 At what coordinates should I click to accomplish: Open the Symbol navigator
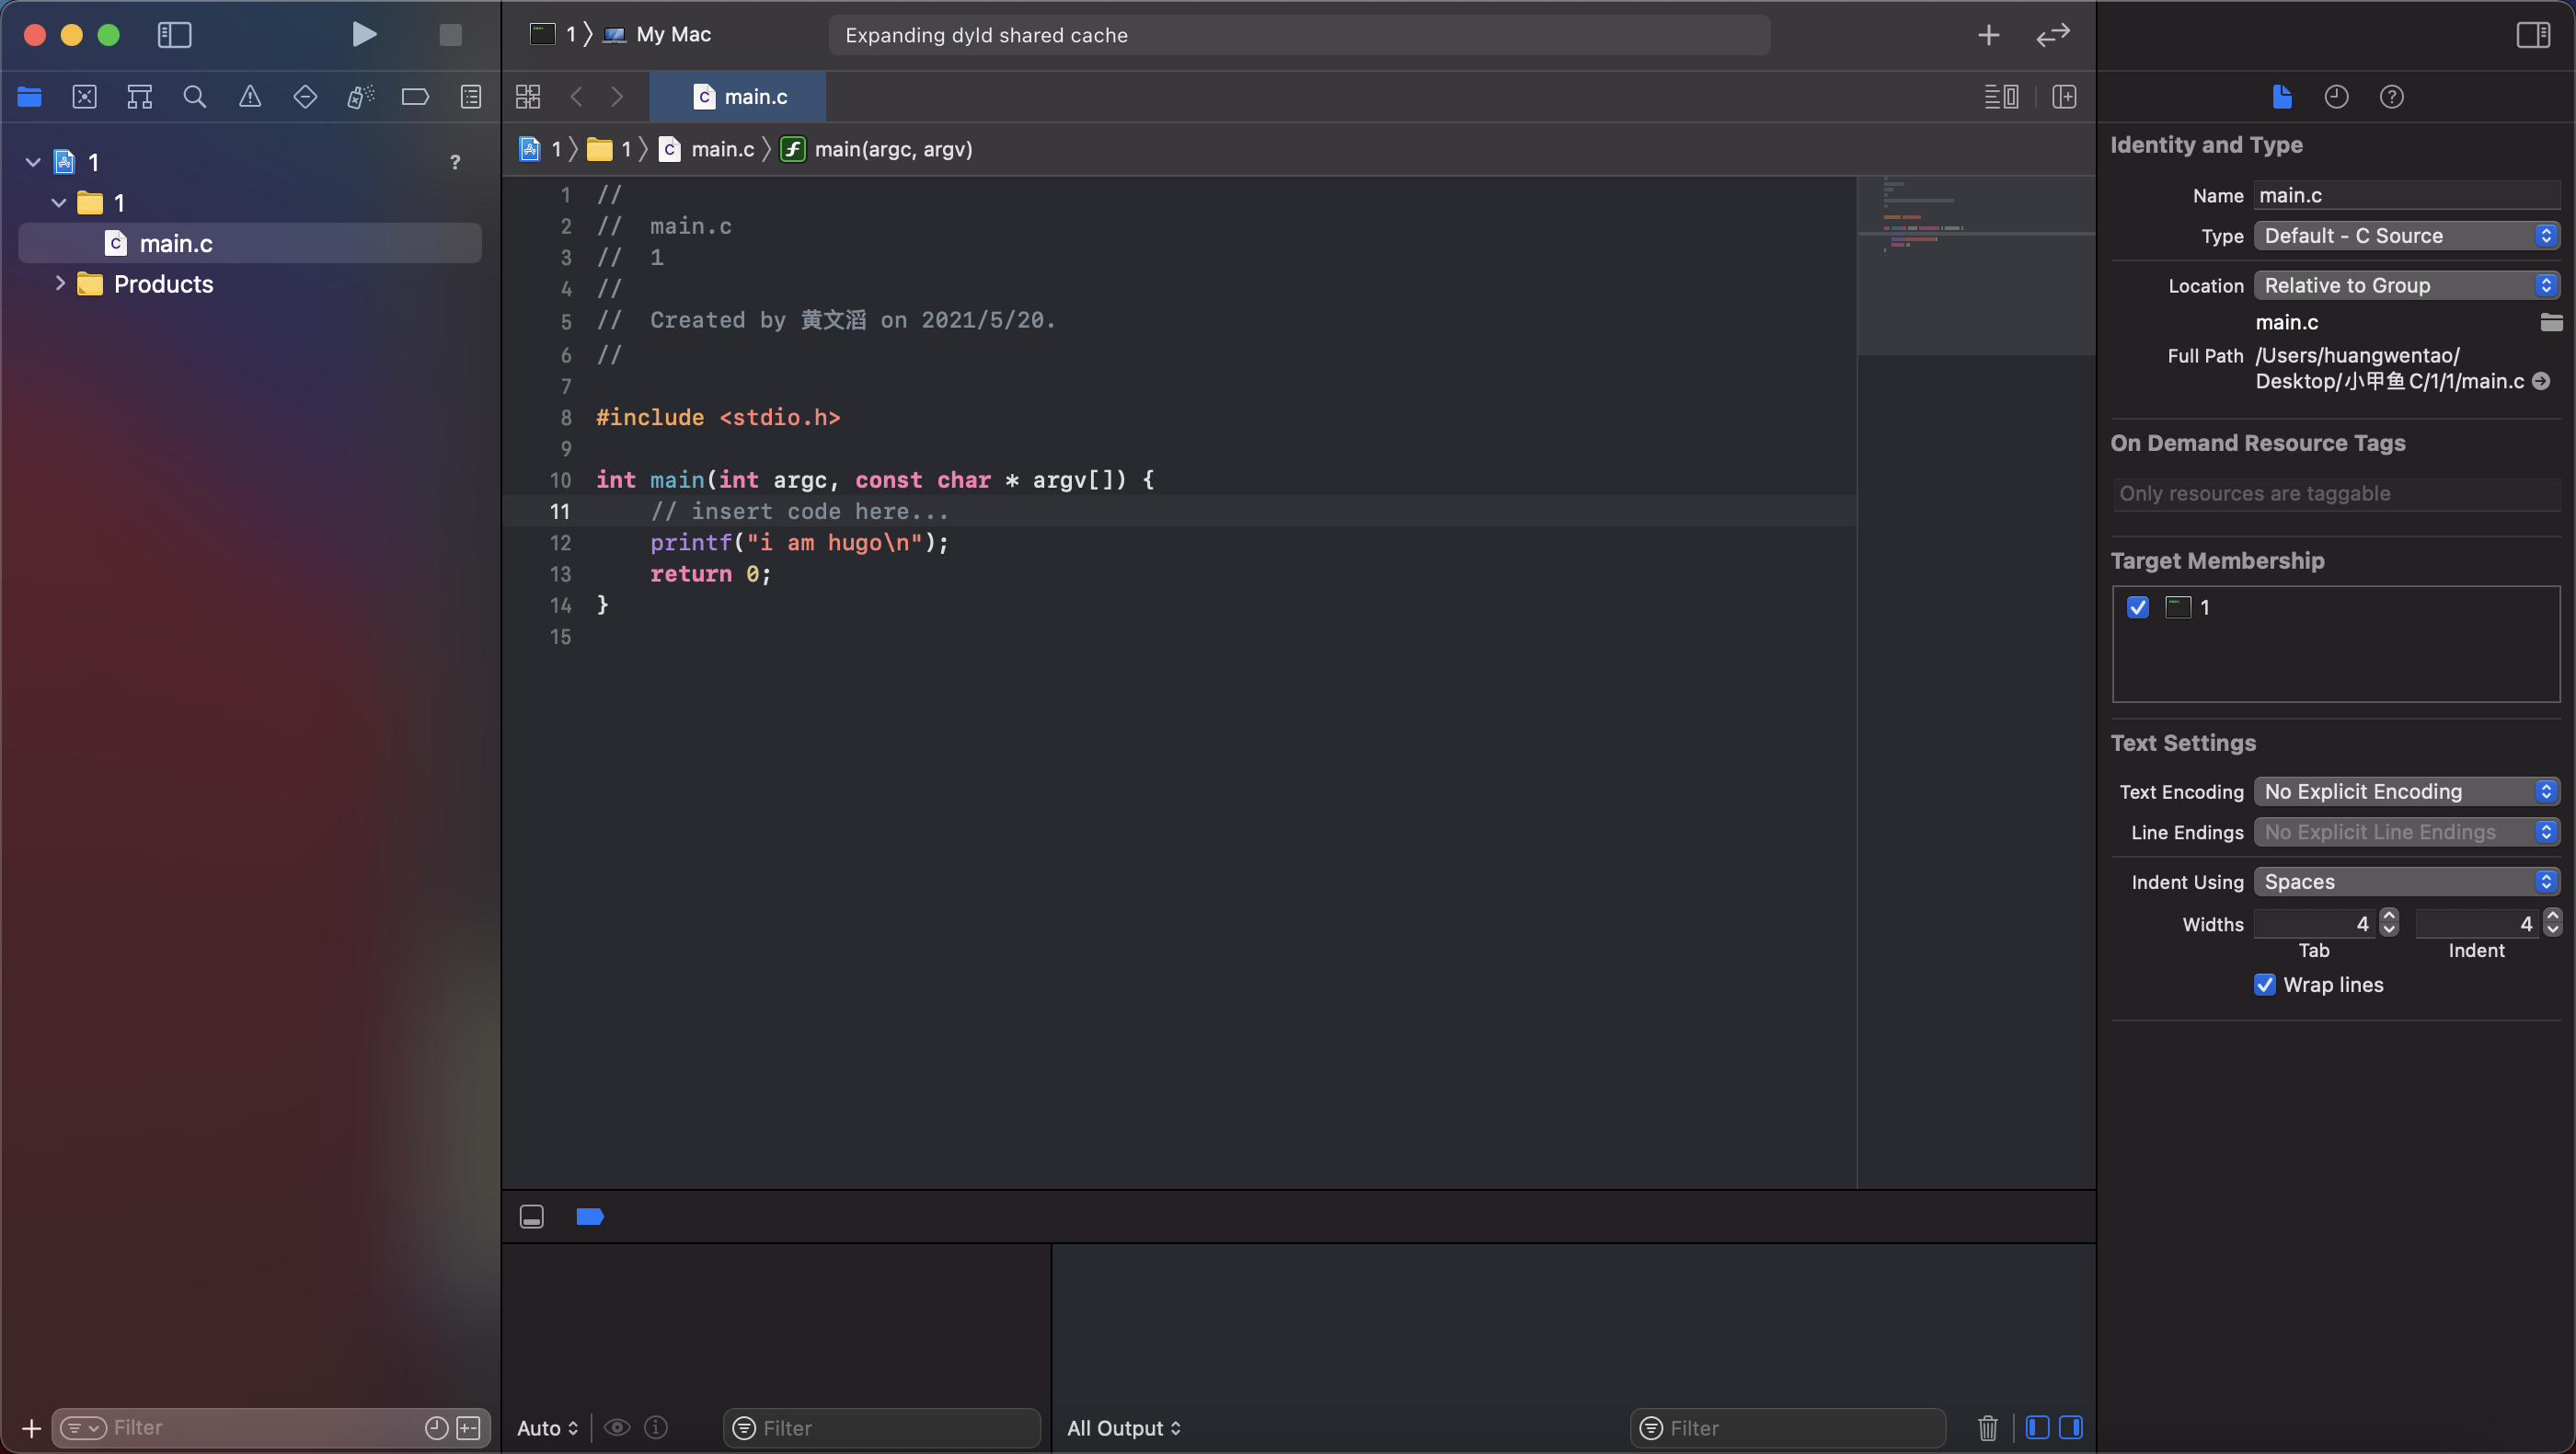[140, 97]
